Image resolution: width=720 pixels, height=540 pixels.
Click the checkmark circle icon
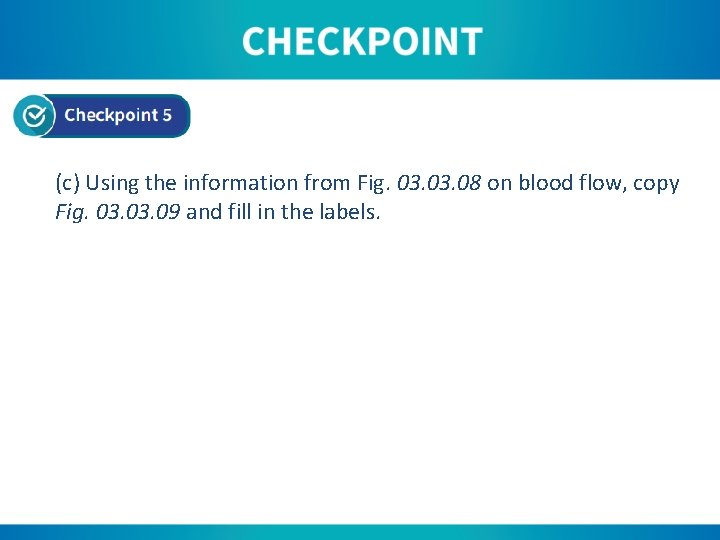(x=34, y=116)
